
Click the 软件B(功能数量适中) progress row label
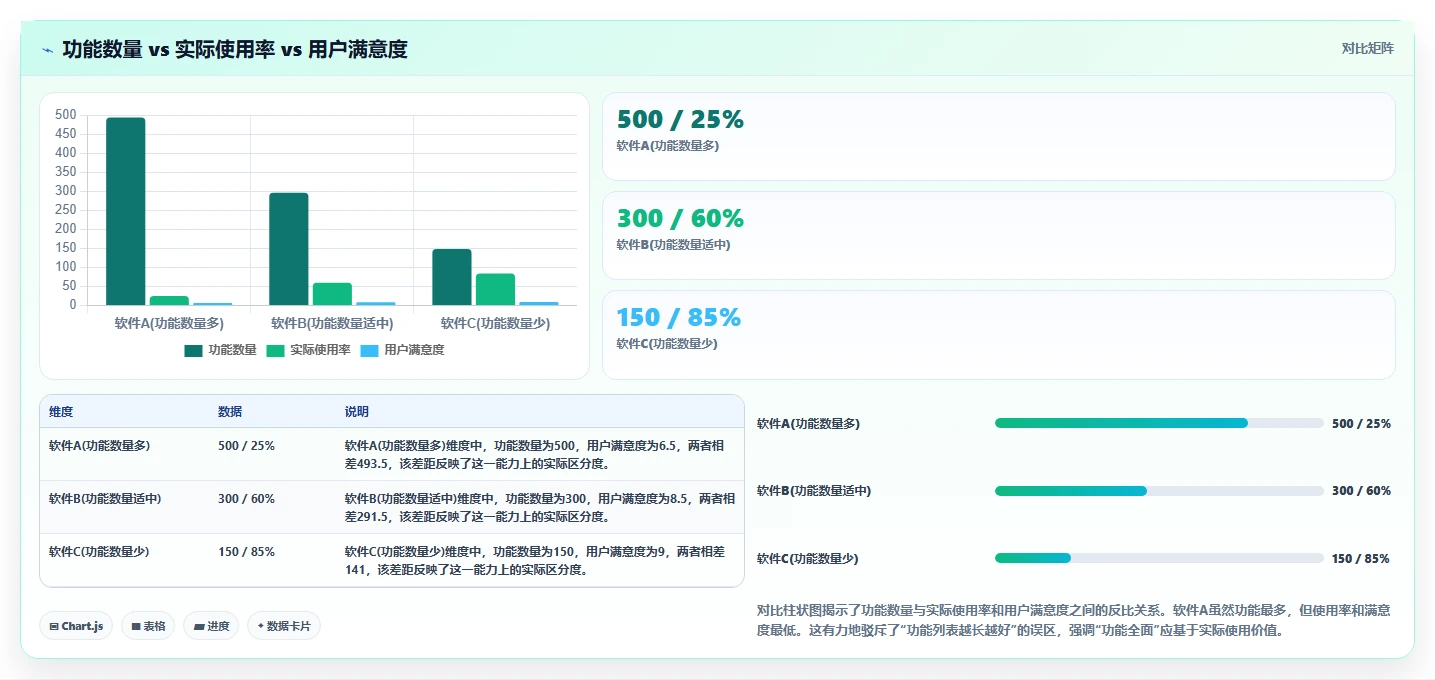[x=814, y=491]
